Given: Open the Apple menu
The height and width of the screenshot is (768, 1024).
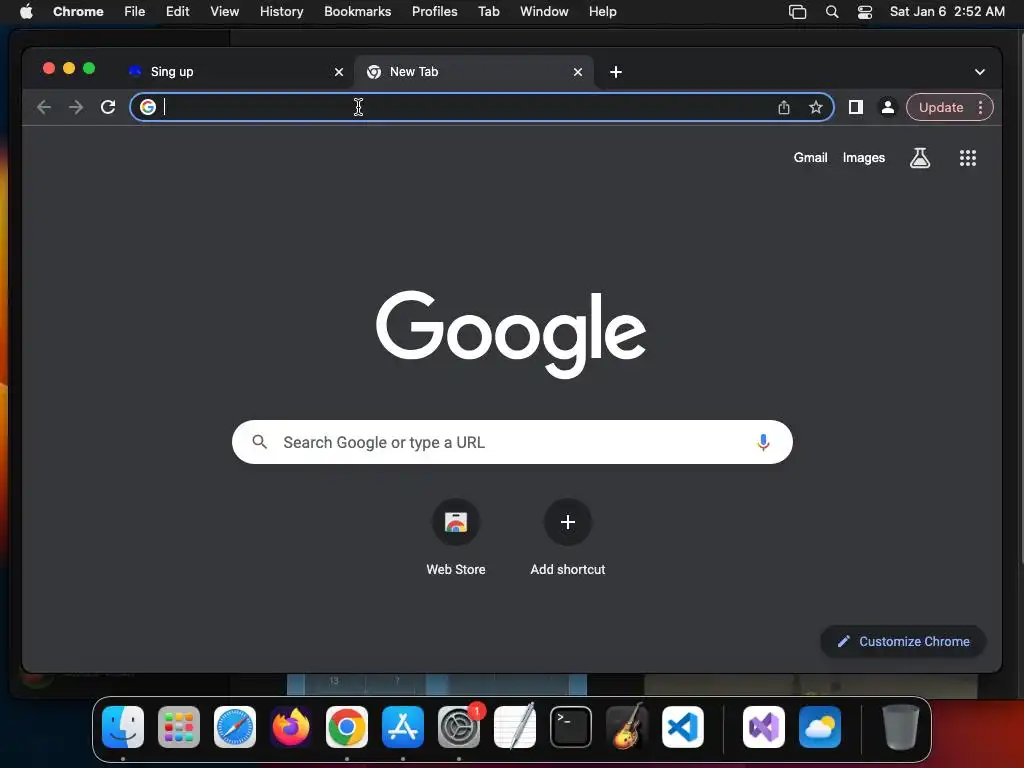Looking at the screenshot, I should [26, 12].
